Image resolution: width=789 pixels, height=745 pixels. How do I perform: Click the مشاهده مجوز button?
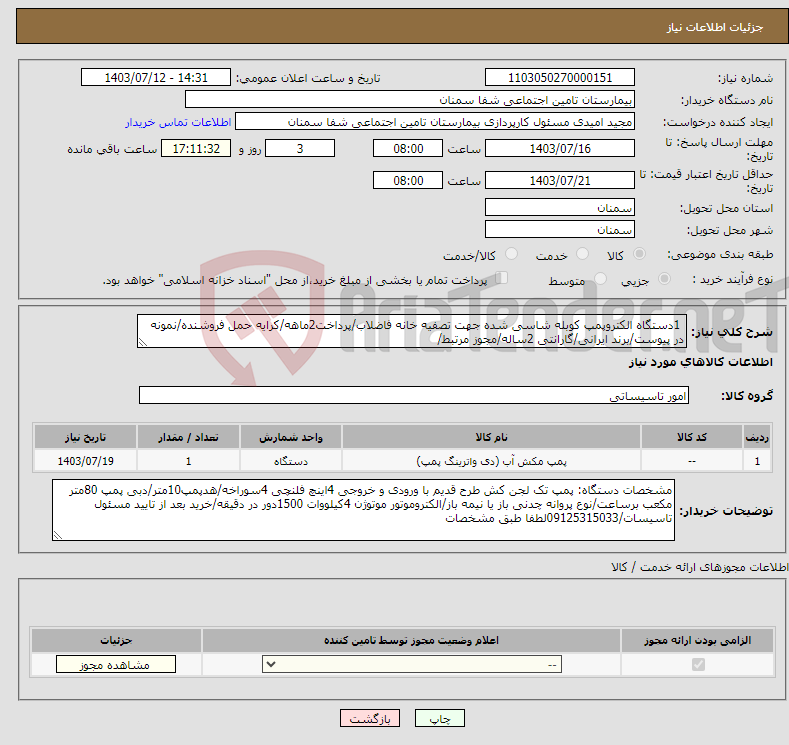tap(116, 665)
